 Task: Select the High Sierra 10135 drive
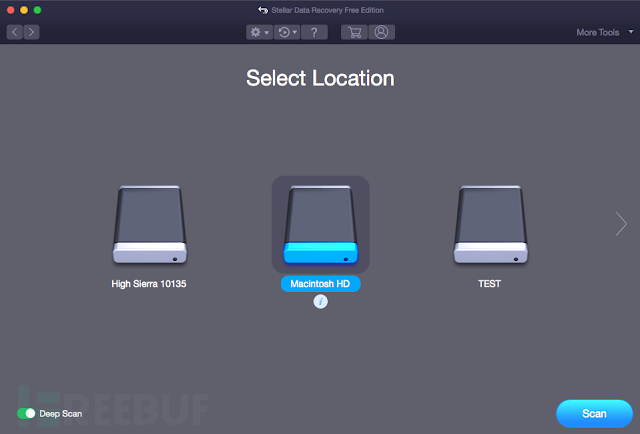(150, 225)
